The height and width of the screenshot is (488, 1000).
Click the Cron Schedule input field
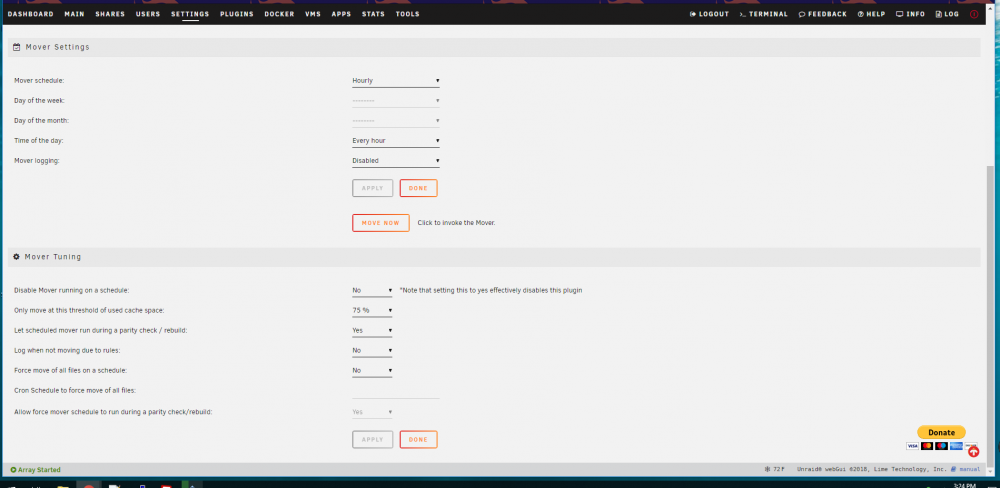click(x=395, y=391)
